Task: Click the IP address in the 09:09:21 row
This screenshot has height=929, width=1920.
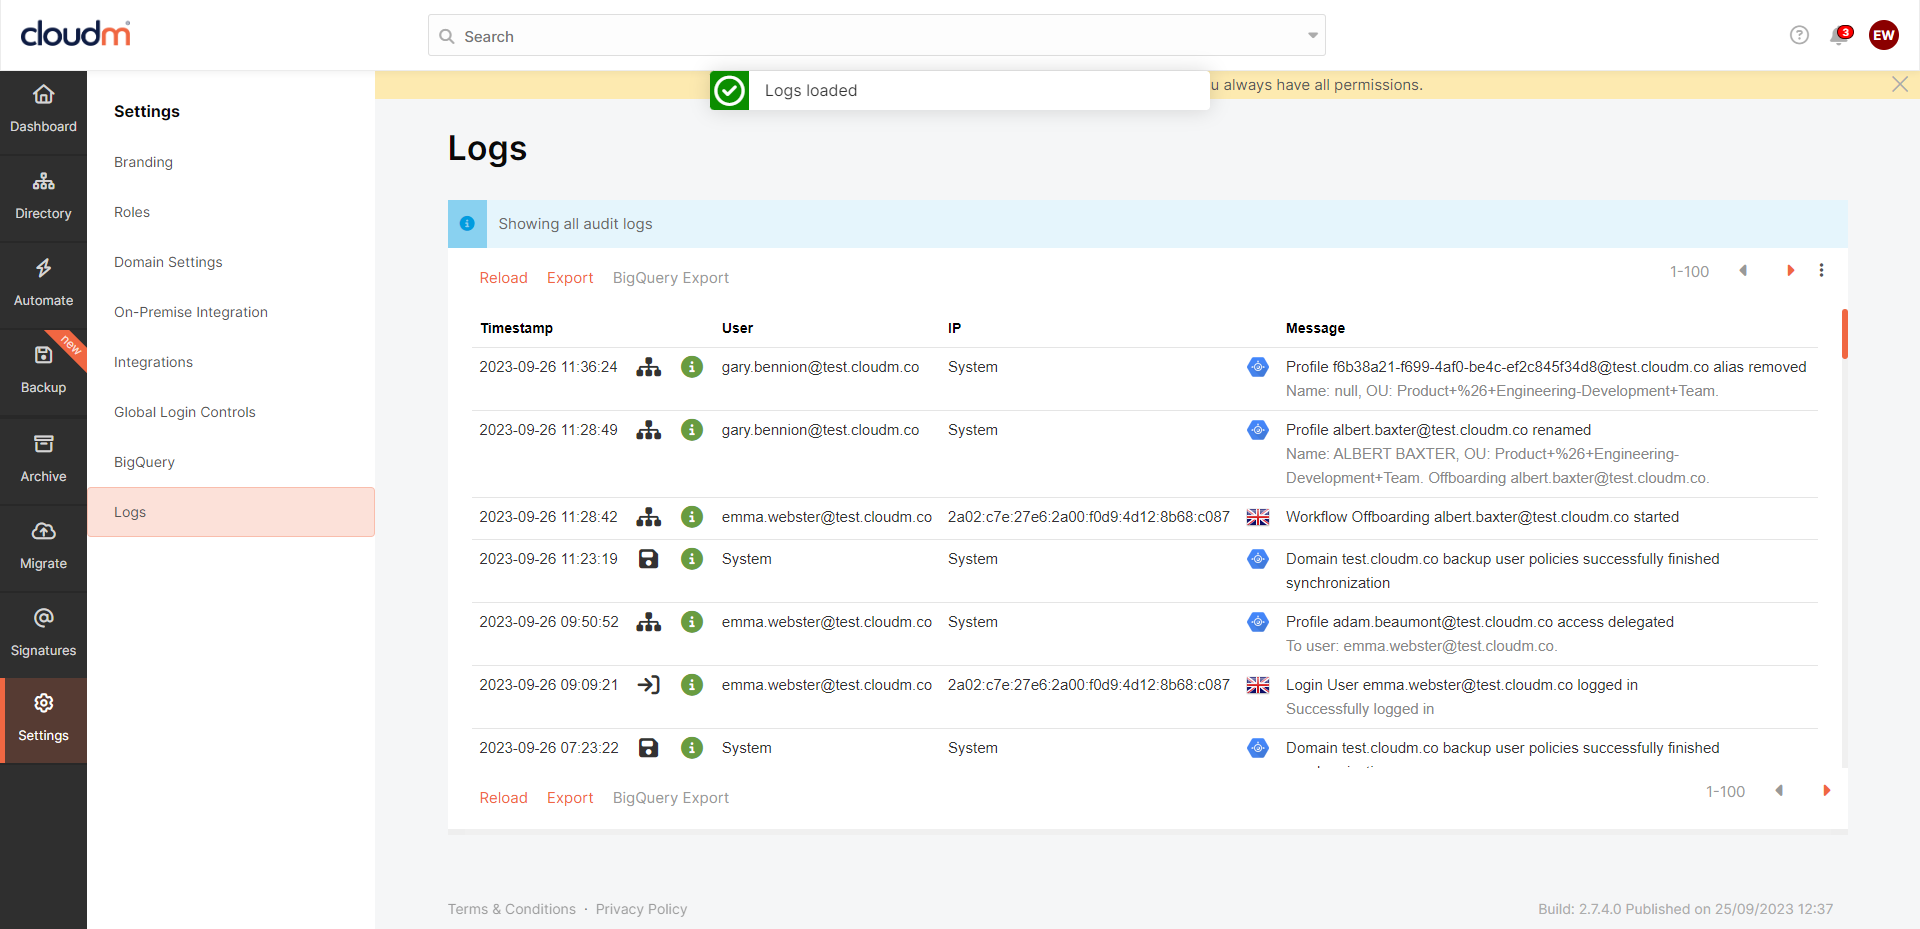Action: click(x=1088, y=685)
